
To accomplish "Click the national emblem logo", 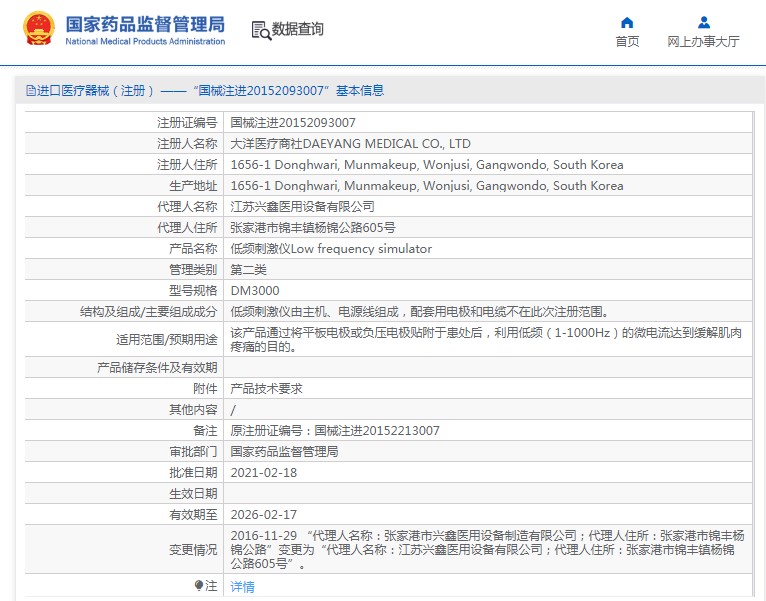I will tap(39, 28).
